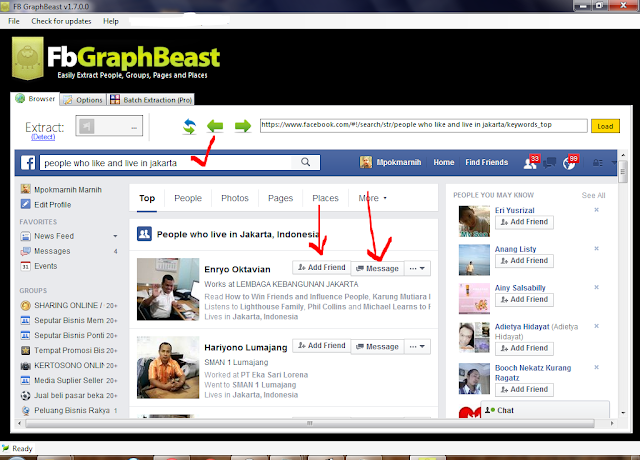Click the Mpokmarnih profile picture in top bar
The width and height of the screenshot is (640, 460).
tap(366, 162)
